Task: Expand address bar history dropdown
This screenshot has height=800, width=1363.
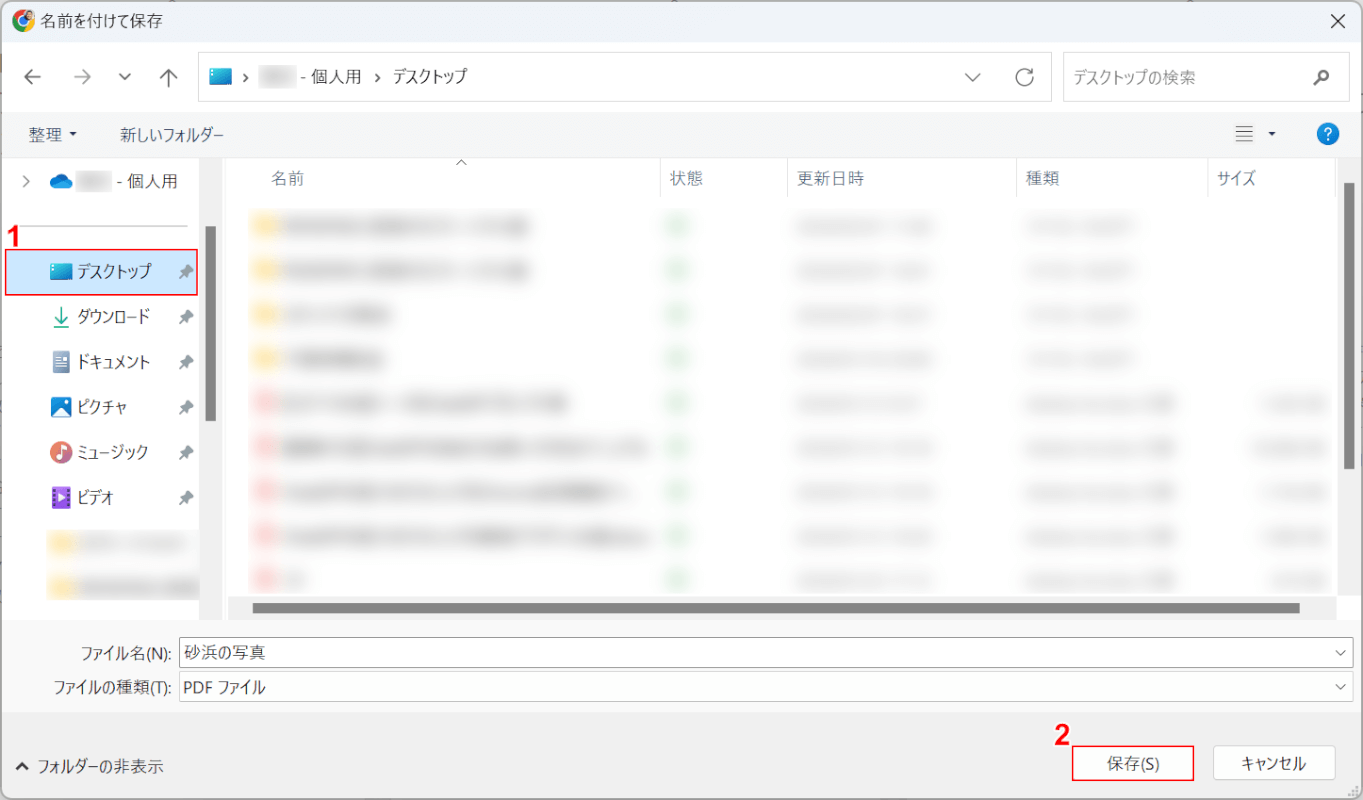Action: 972,77
